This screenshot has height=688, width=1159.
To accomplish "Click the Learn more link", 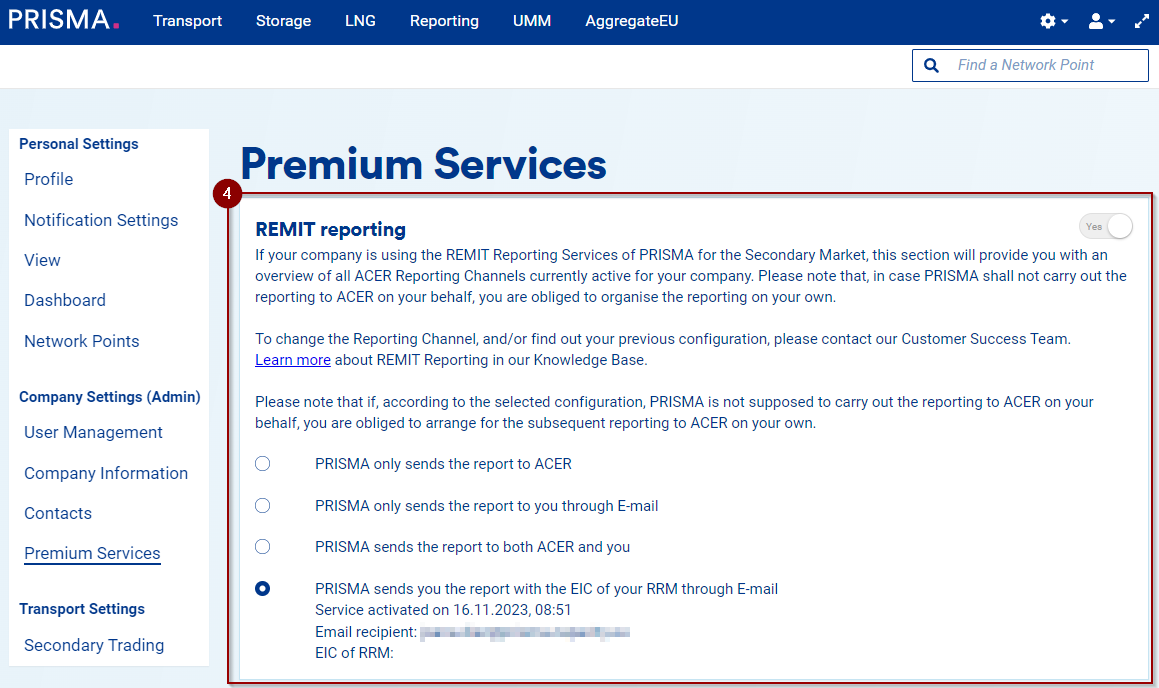I will 292,360.
